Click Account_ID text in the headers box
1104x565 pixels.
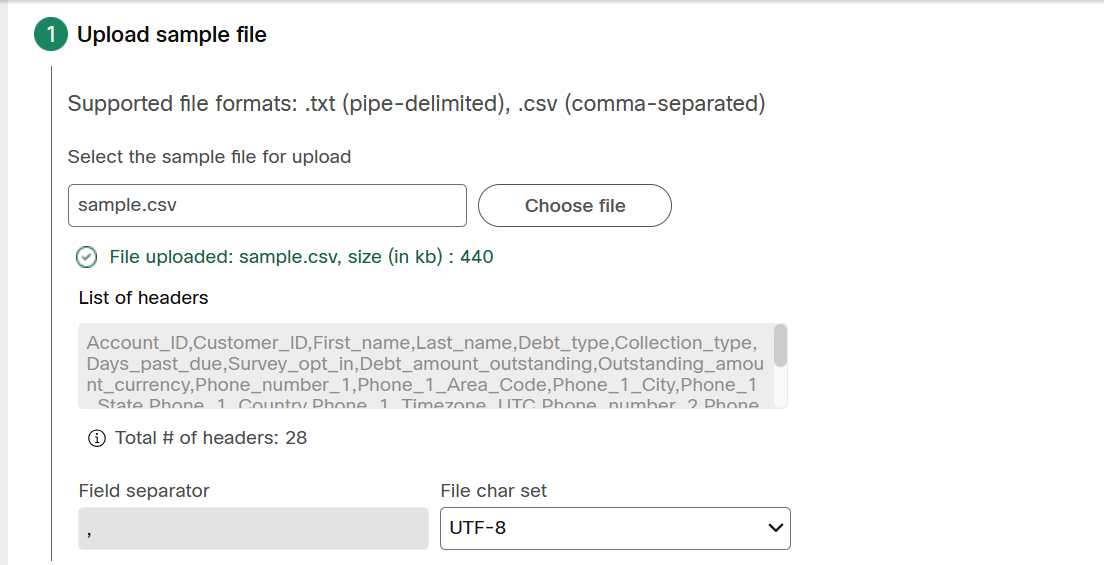137,343
